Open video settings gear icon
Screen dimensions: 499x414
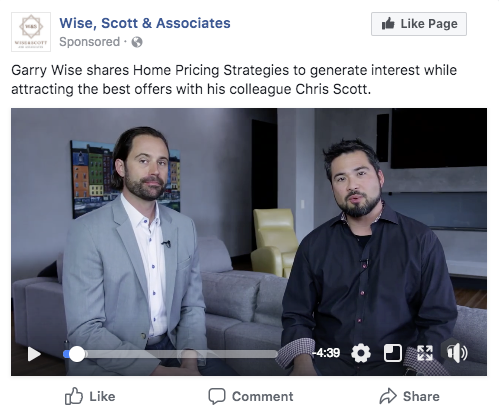click(x=361, y=353)
